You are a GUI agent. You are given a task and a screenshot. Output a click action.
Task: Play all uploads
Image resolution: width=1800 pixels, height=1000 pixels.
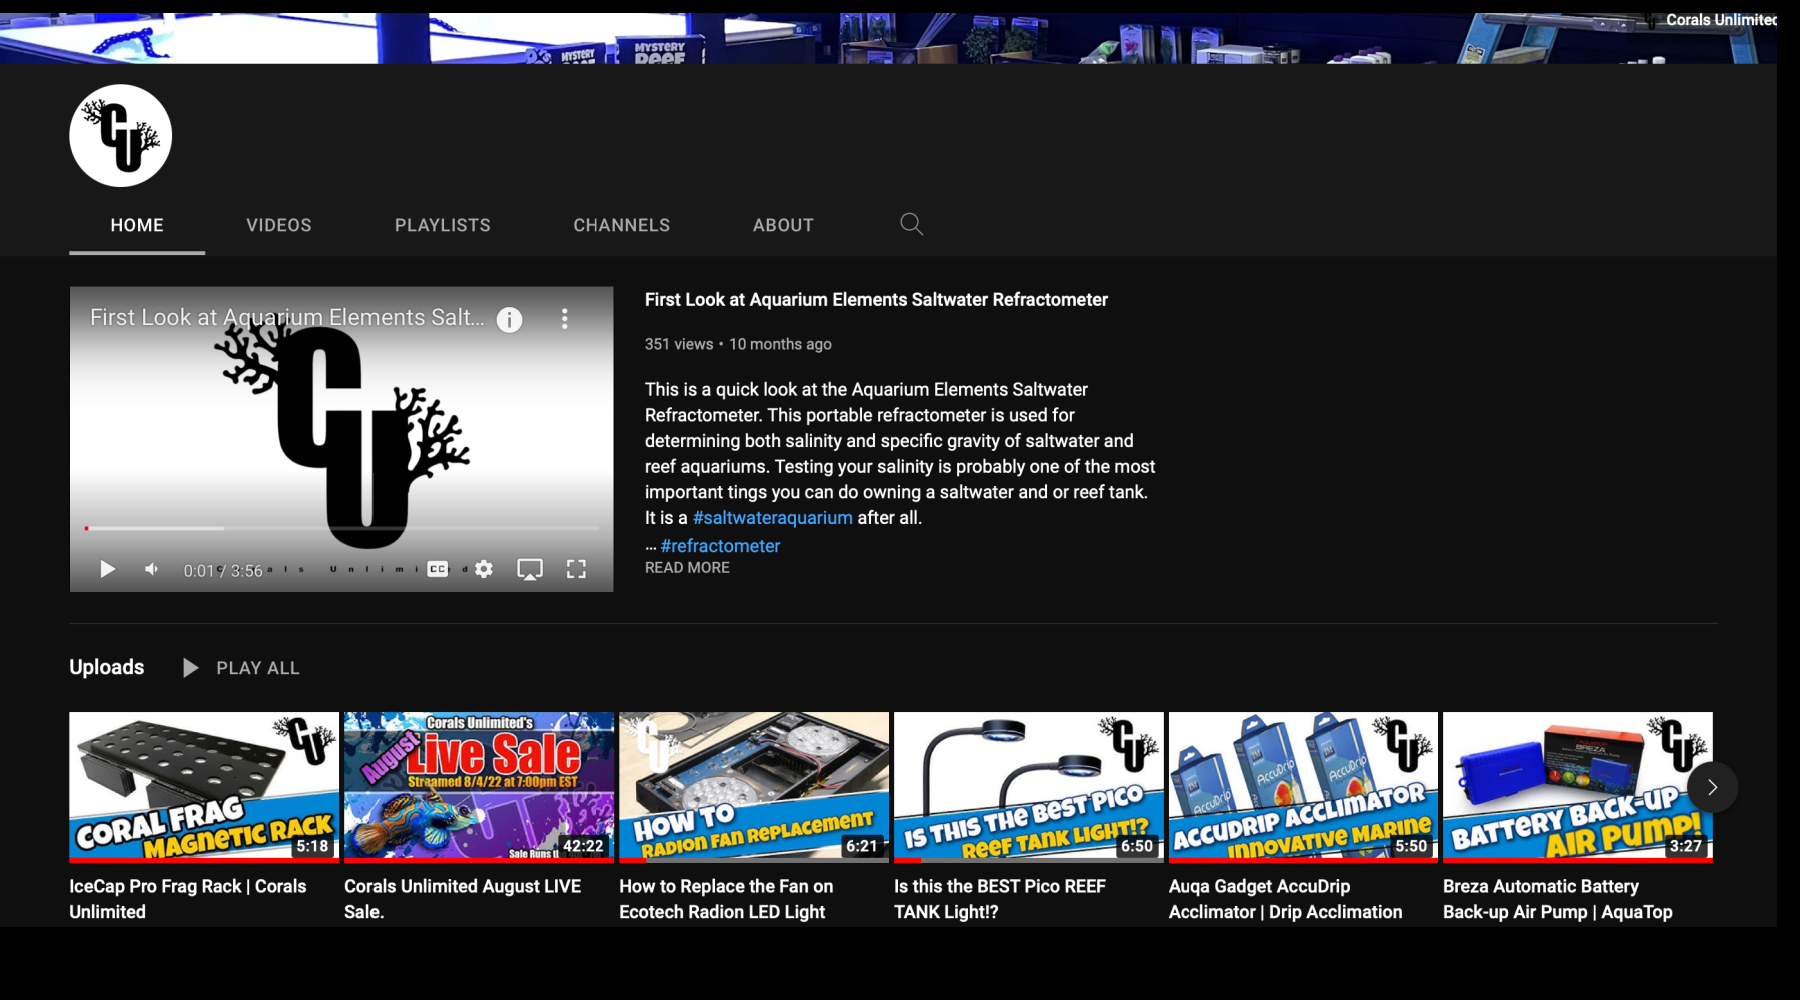(x=242, y=668)
